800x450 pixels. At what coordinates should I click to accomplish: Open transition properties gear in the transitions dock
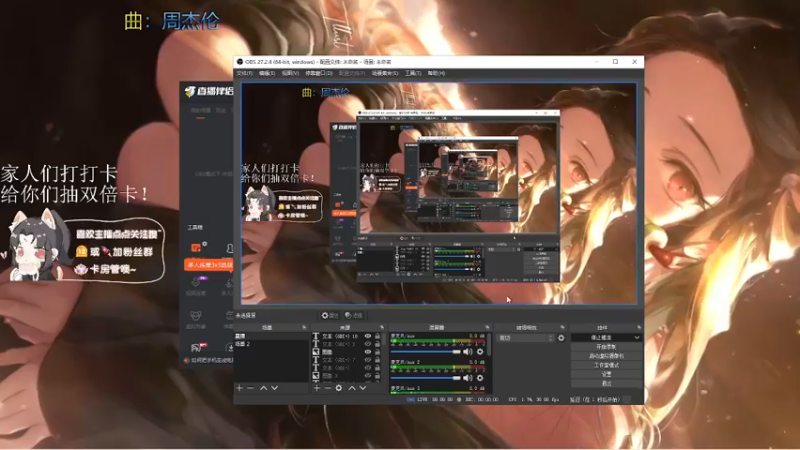561,338
